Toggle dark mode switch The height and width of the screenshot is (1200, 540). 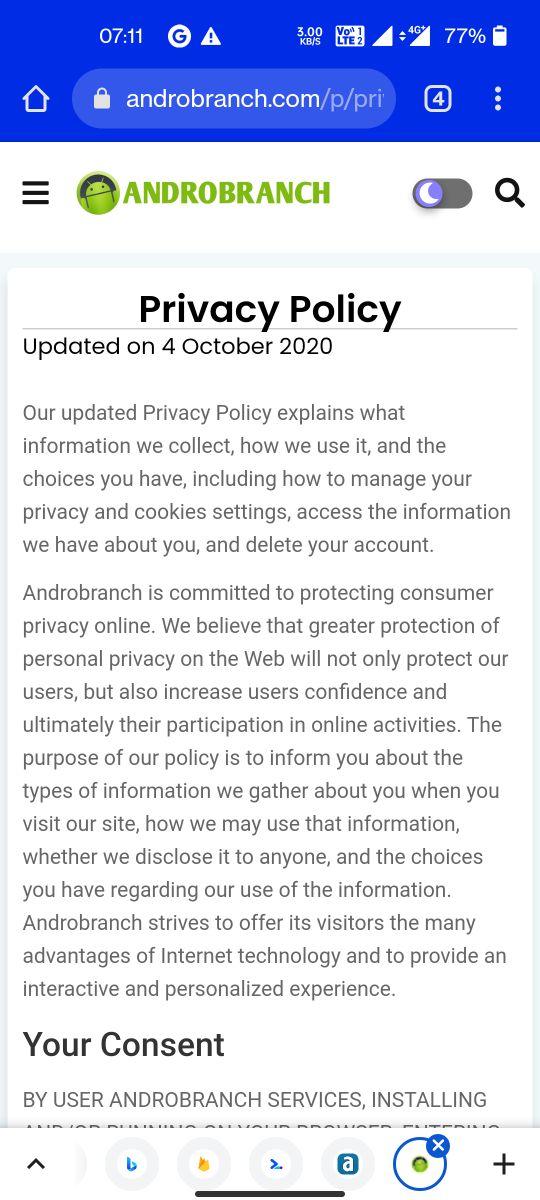click(x=442, y=193)
